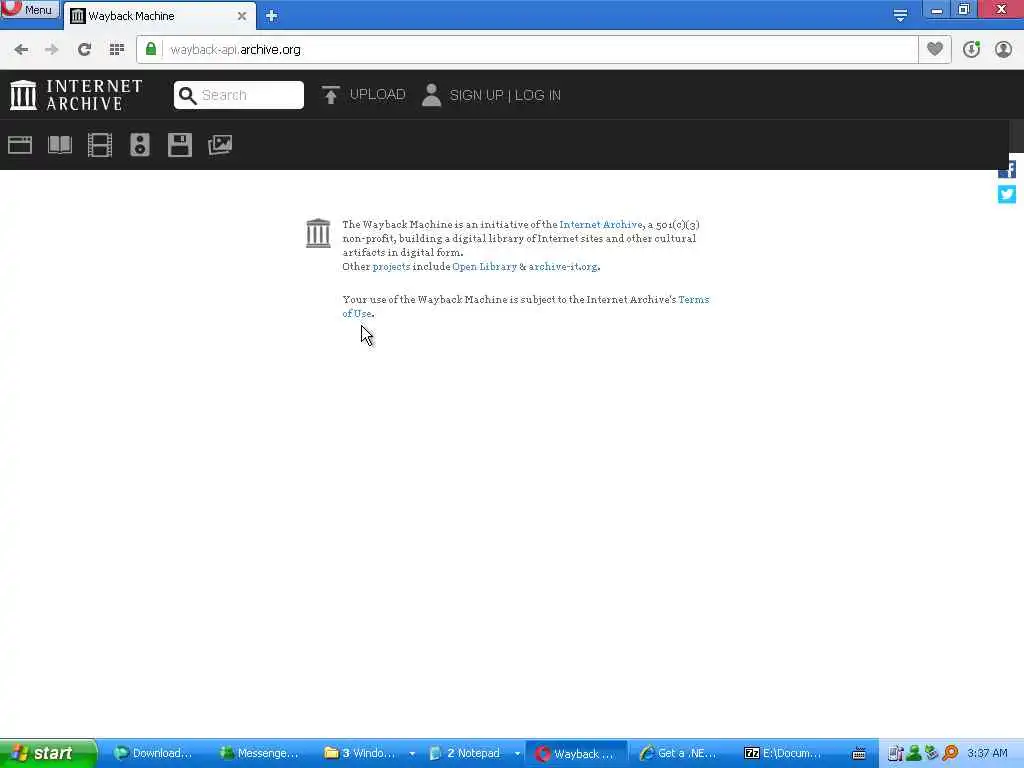Click the magnifier tray icon
1024x768 pixels.
950,753
